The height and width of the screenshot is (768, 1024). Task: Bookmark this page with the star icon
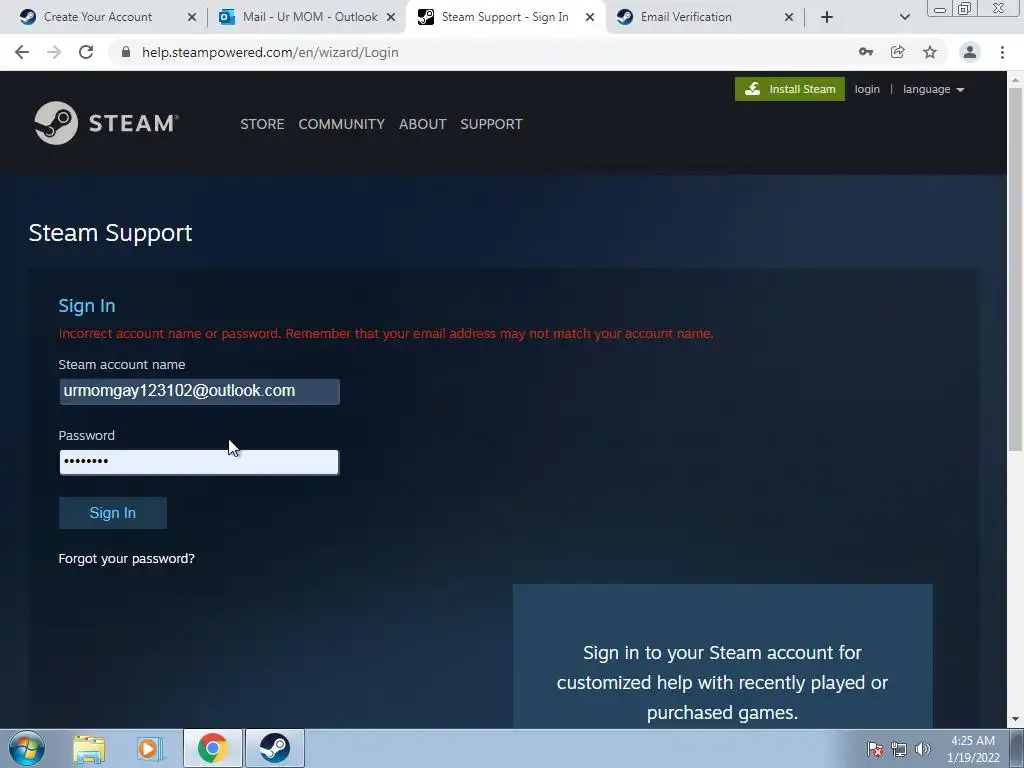tap(930, 52)
